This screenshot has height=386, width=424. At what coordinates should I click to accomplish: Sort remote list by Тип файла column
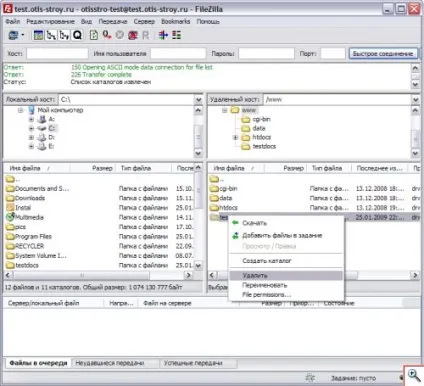click(x=328, y=168)
